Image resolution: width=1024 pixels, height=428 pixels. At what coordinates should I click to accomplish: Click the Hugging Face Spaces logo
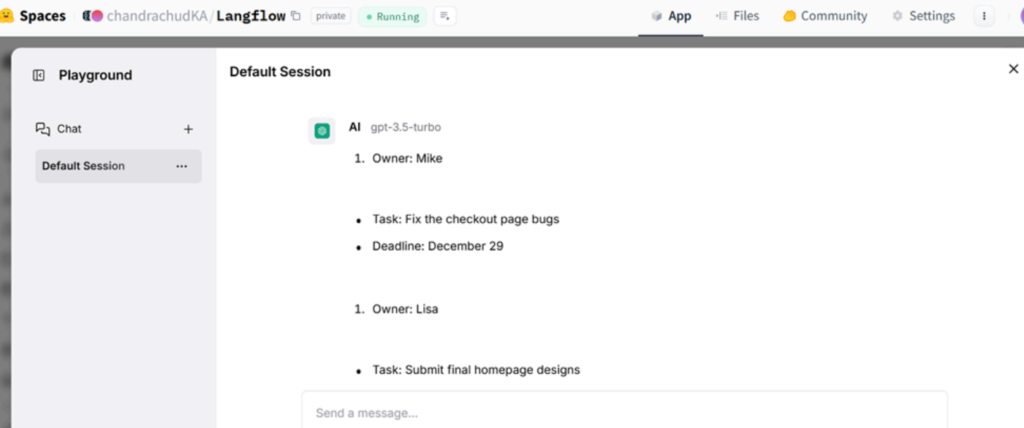click(8, 16)
